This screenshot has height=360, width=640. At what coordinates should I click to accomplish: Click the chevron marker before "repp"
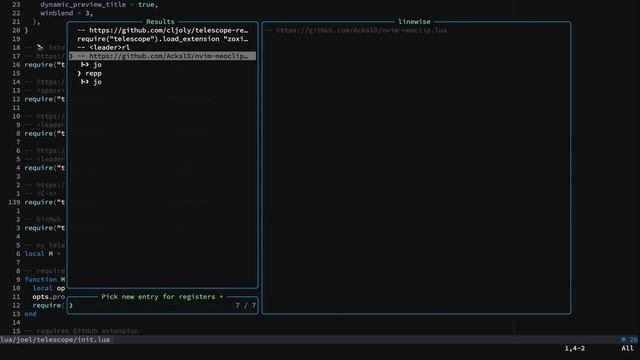point(79,73)
